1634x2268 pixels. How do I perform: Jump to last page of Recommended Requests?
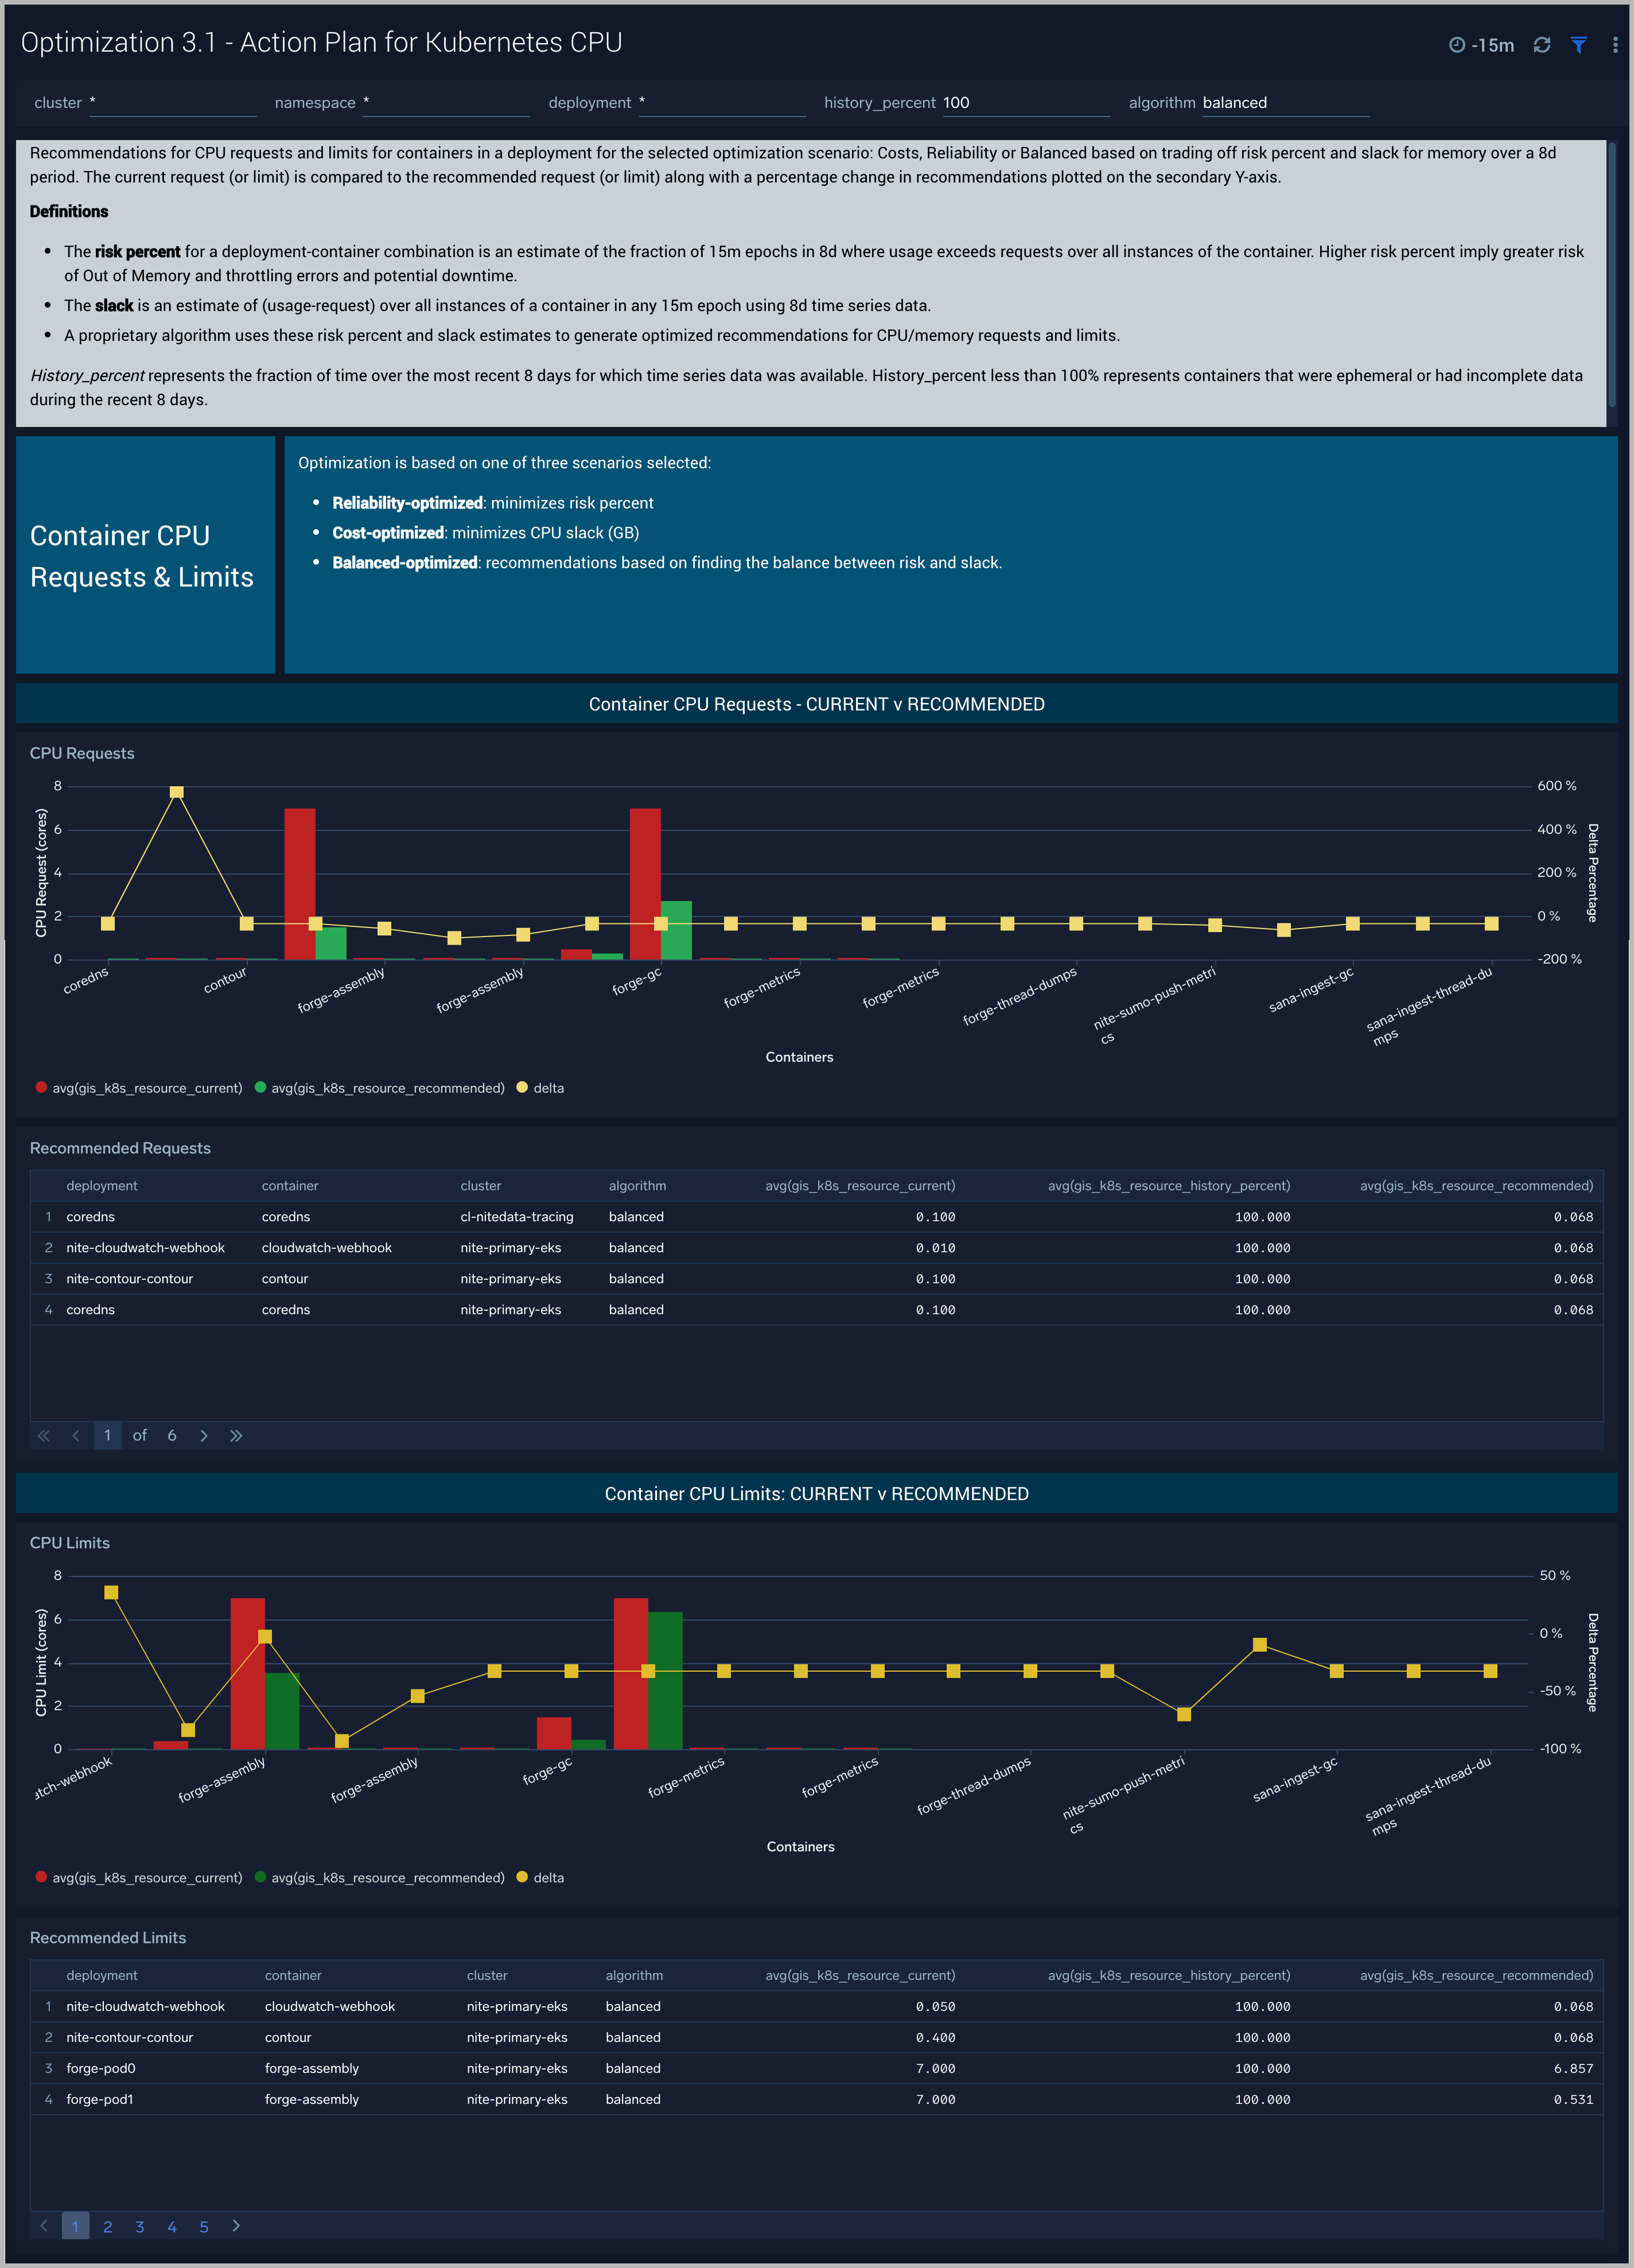236,1435
